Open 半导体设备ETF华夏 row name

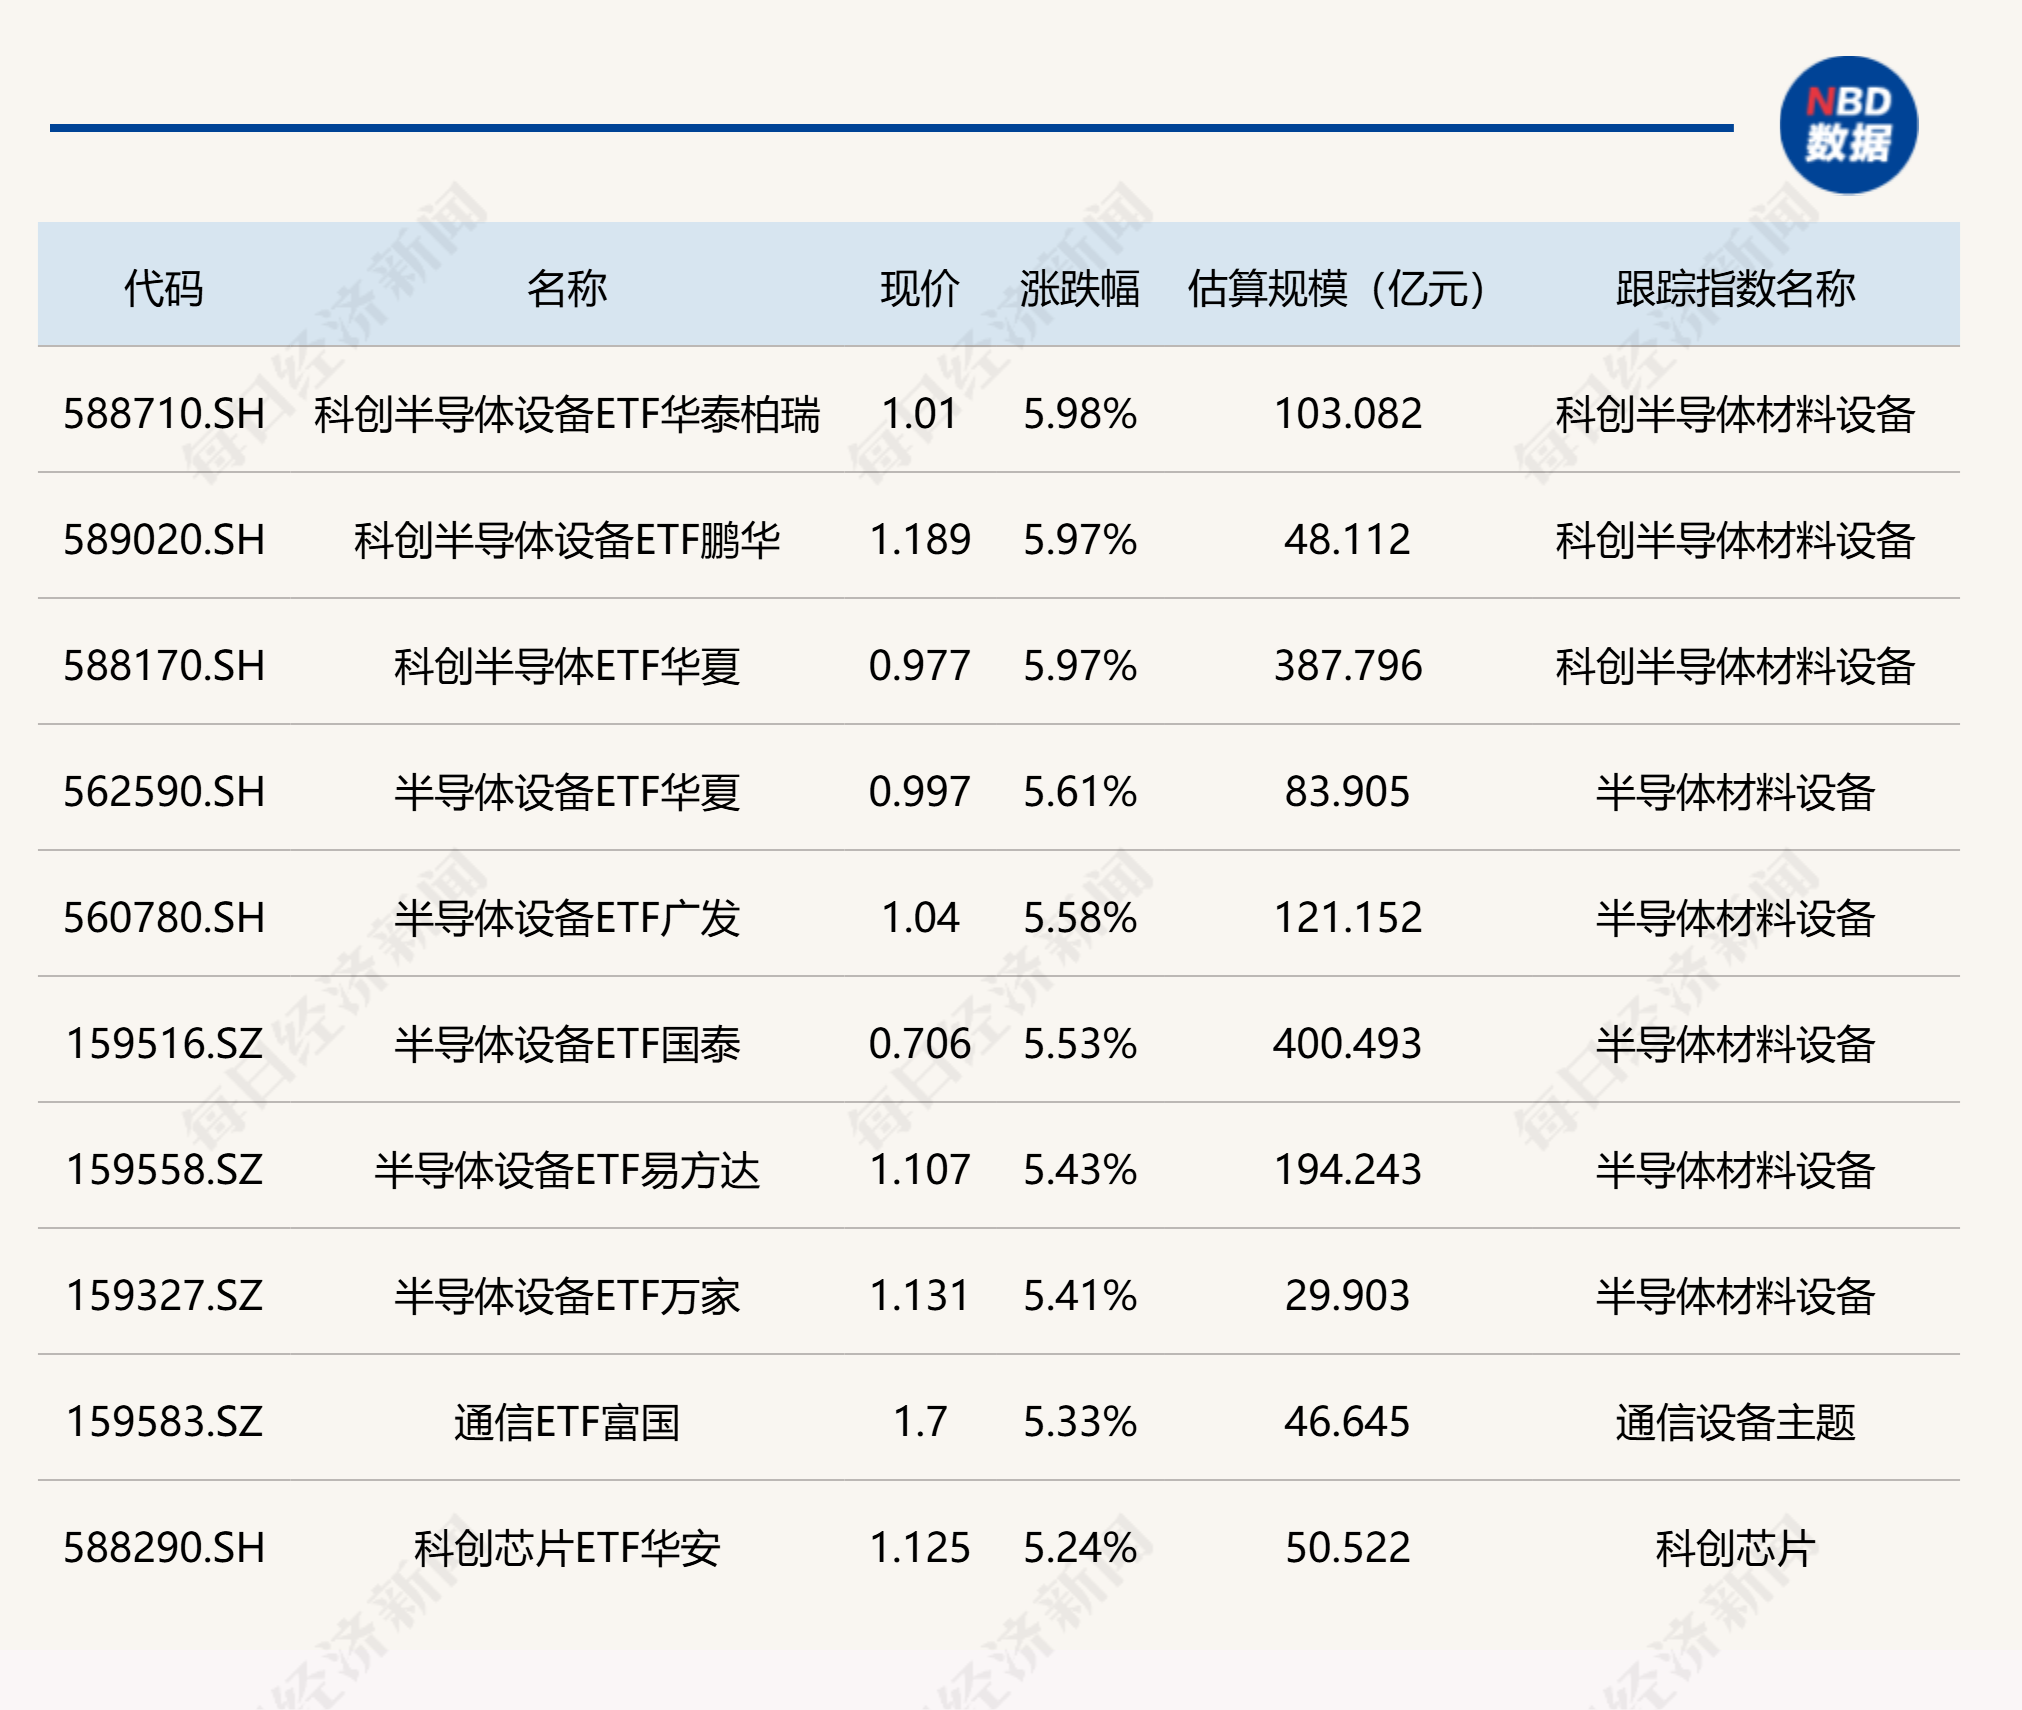(567, 792)
